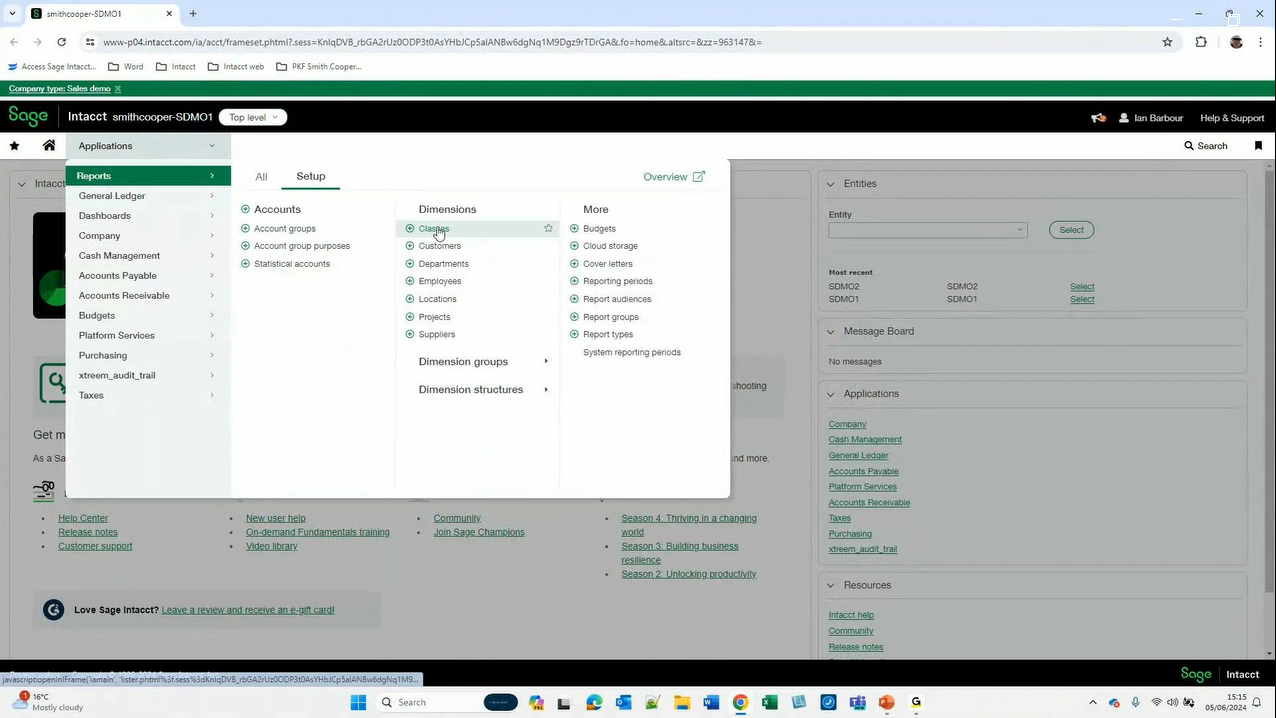Open the Entity selection combo box
This screenshot has width=1276, height=718.
click(x=928, y=230)
